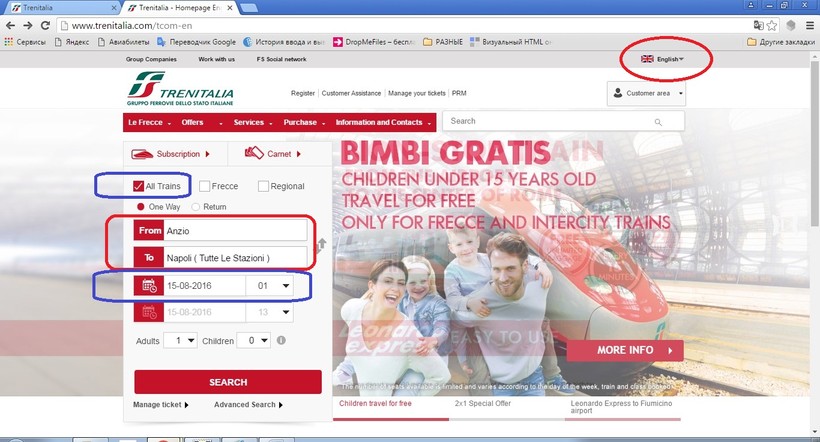Click the departure date field 15-08-2016
Screen dimensions: 820x442
(x=204, y=286)
